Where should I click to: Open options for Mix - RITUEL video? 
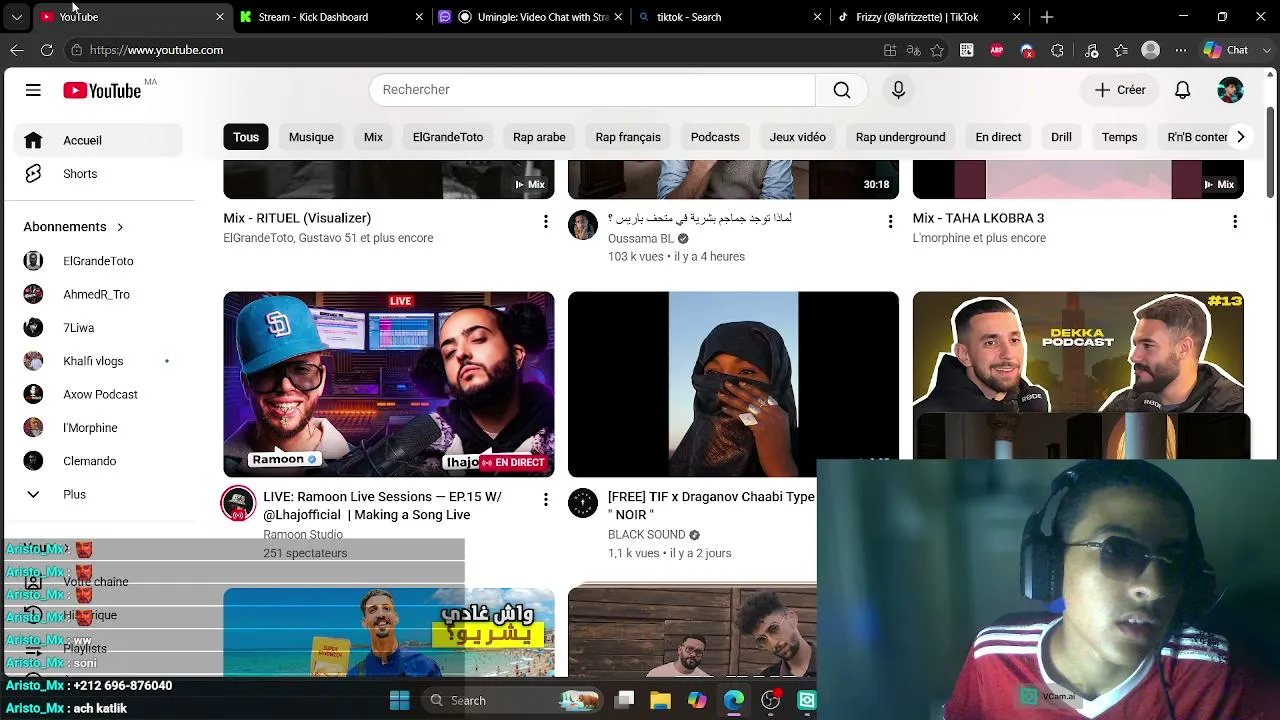tap(545, 221)
